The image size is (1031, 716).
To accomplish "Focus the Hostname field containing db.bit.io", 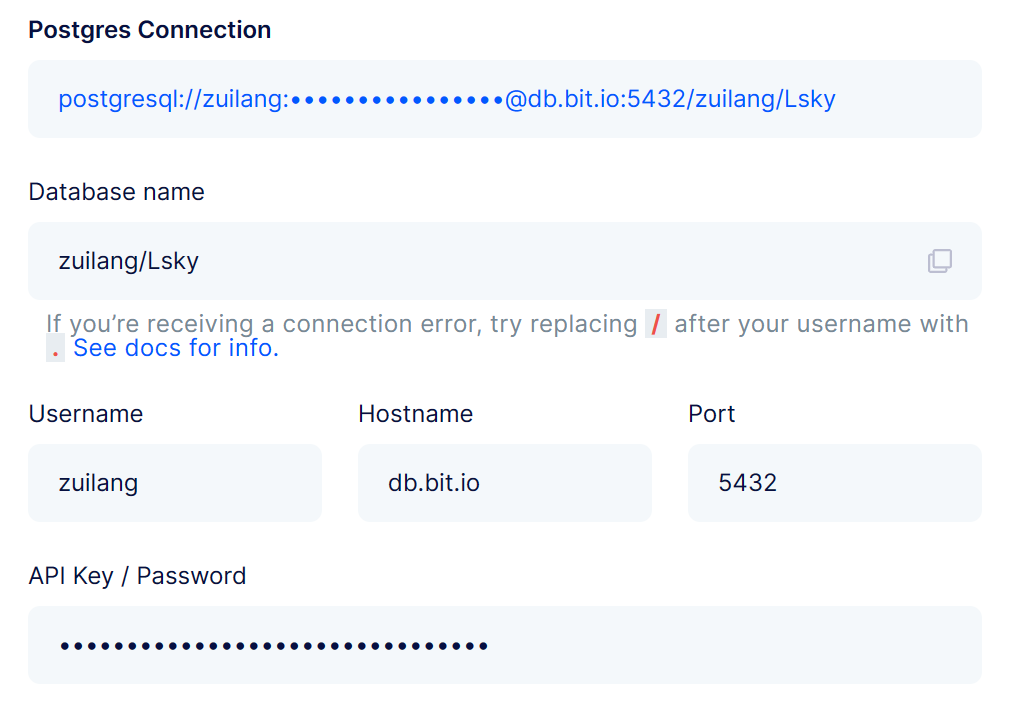I will [x=504, y=482].
